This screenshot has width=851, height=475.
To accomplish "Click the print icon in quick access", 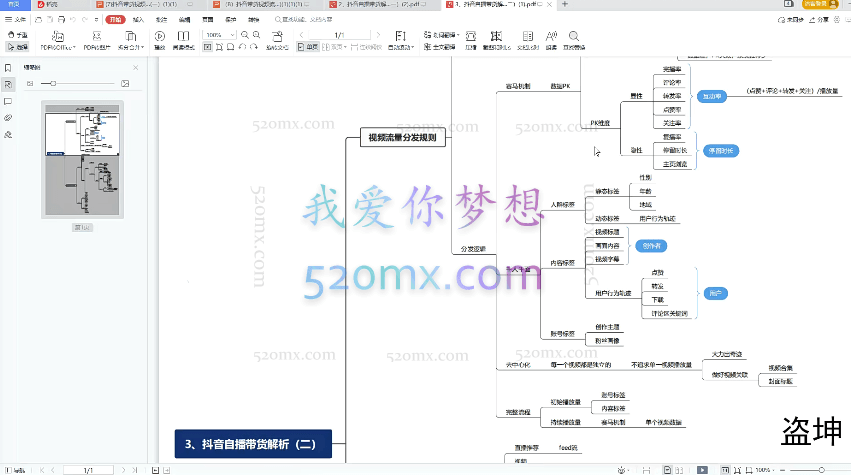I will click(61, 20).
